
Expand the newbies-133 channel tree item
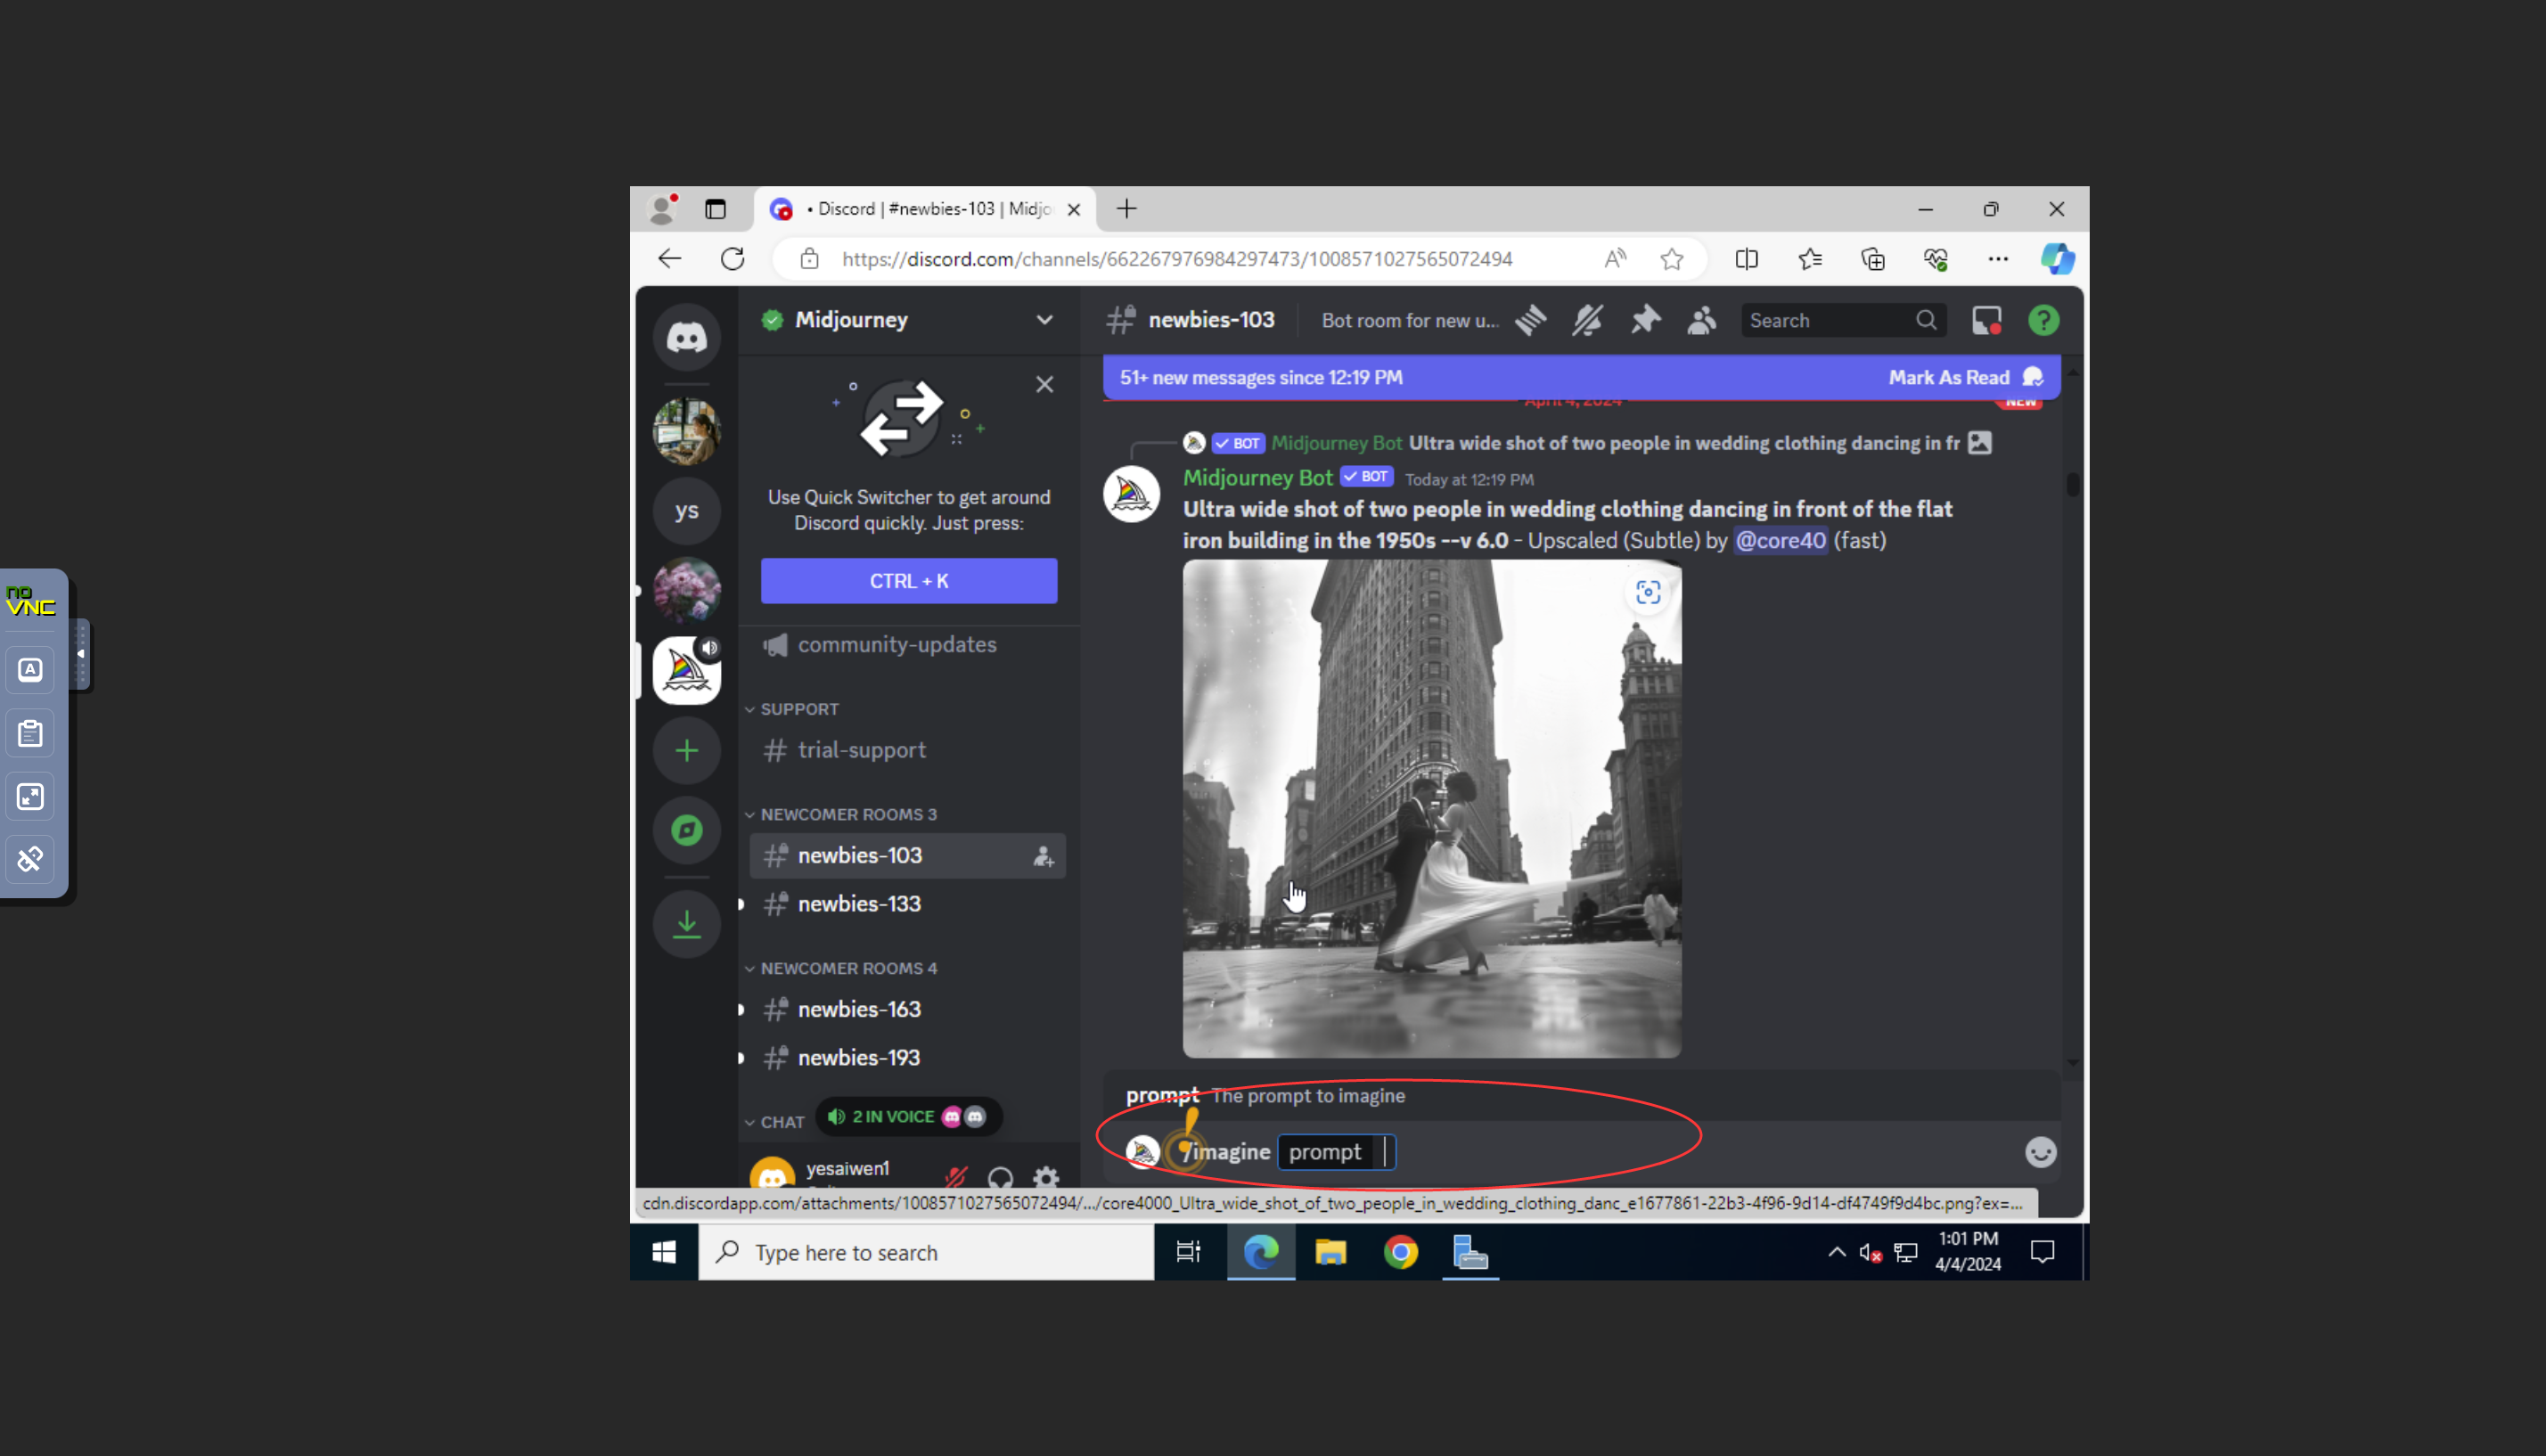tap(741, 904)
